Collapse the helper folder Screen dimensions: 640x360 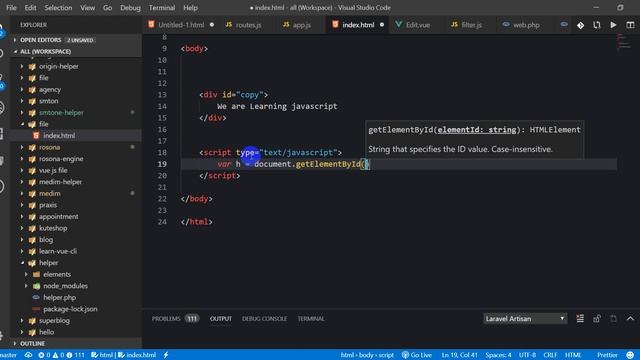click(x=48, y=263)
